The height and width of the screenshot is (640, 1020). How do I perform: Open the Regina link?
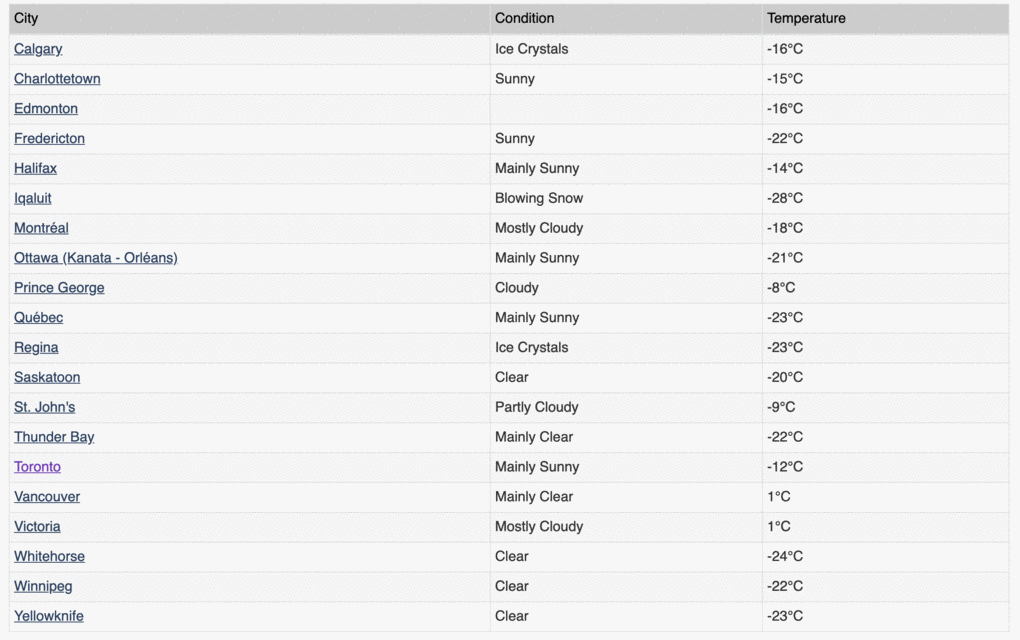coord(36,348)
